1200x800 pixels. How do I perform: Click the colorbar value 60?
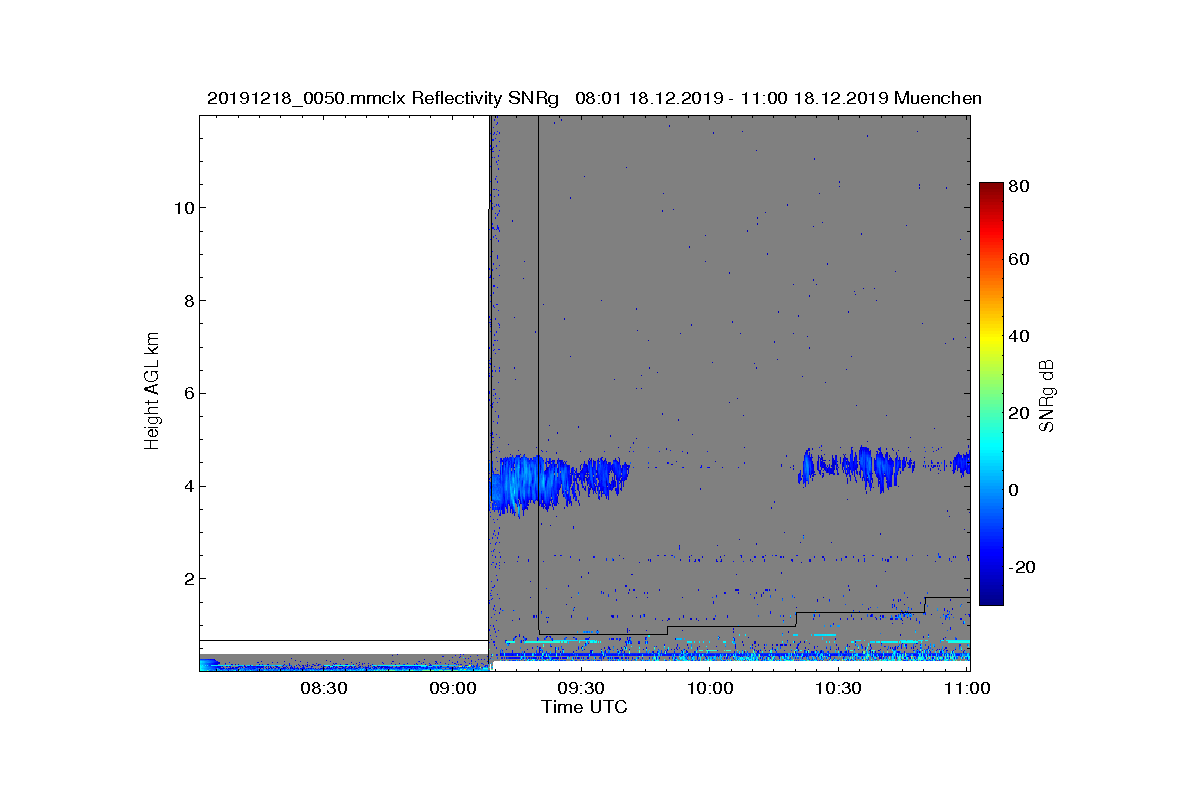click(x=1019, y=260)
